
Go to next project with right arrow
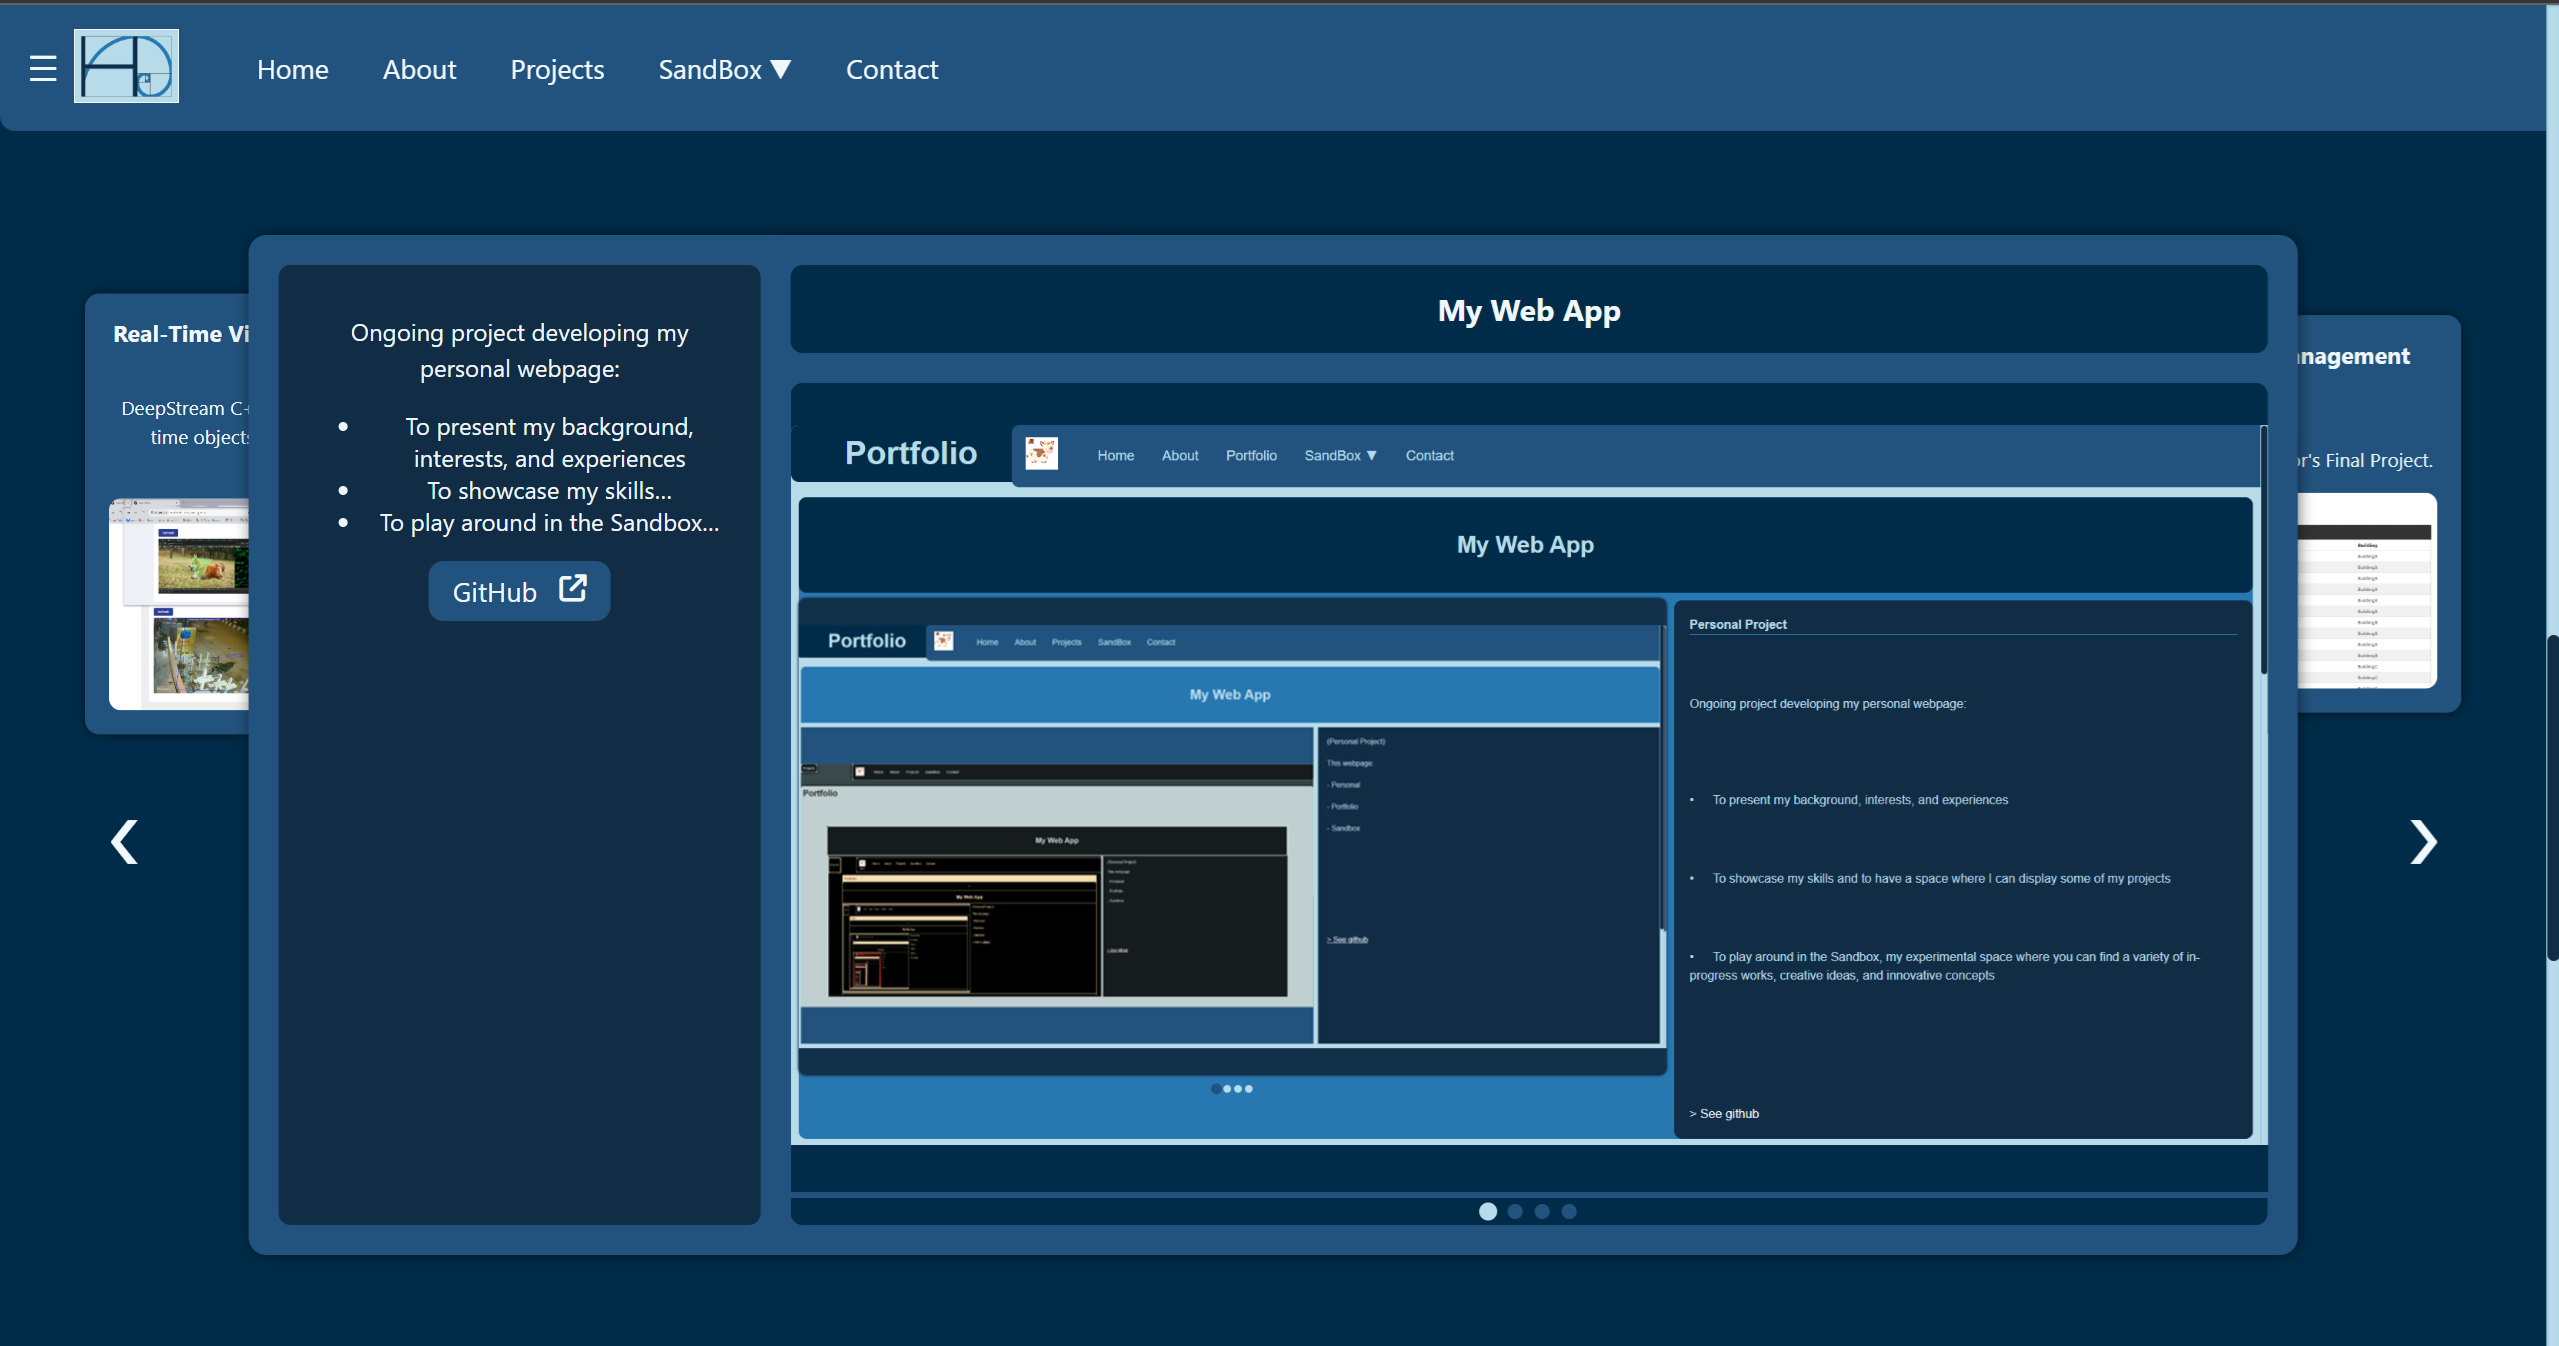[2422, 842]
